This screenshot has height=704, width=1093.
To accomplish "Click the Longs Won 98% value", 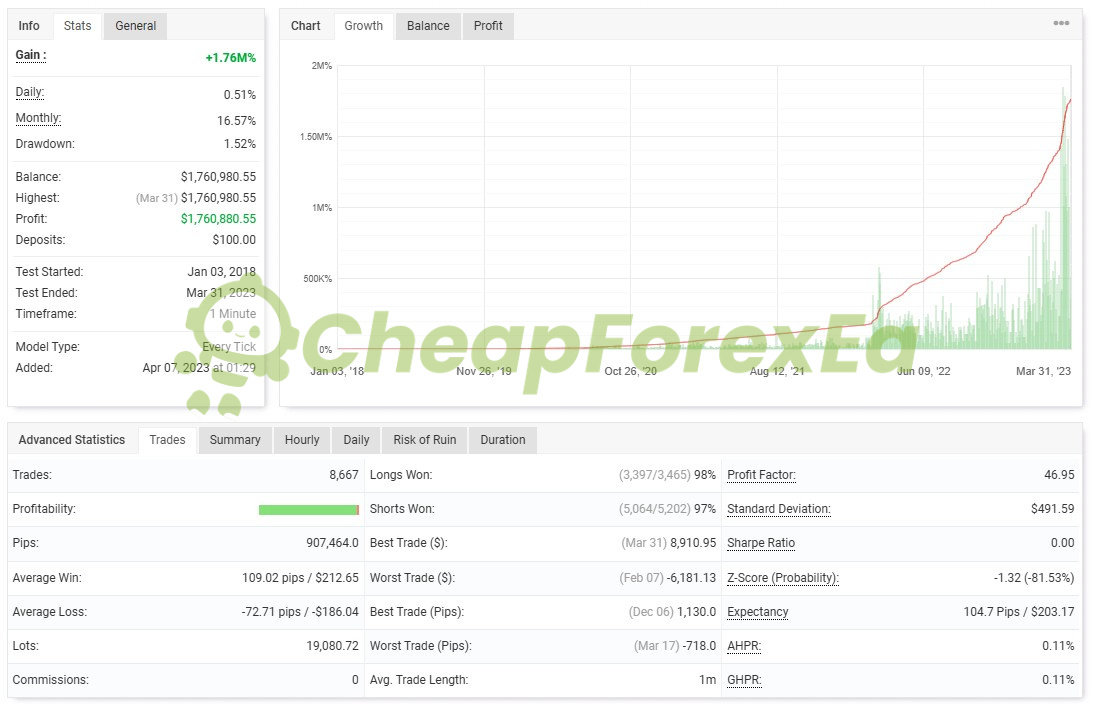I will click(705, 475).
